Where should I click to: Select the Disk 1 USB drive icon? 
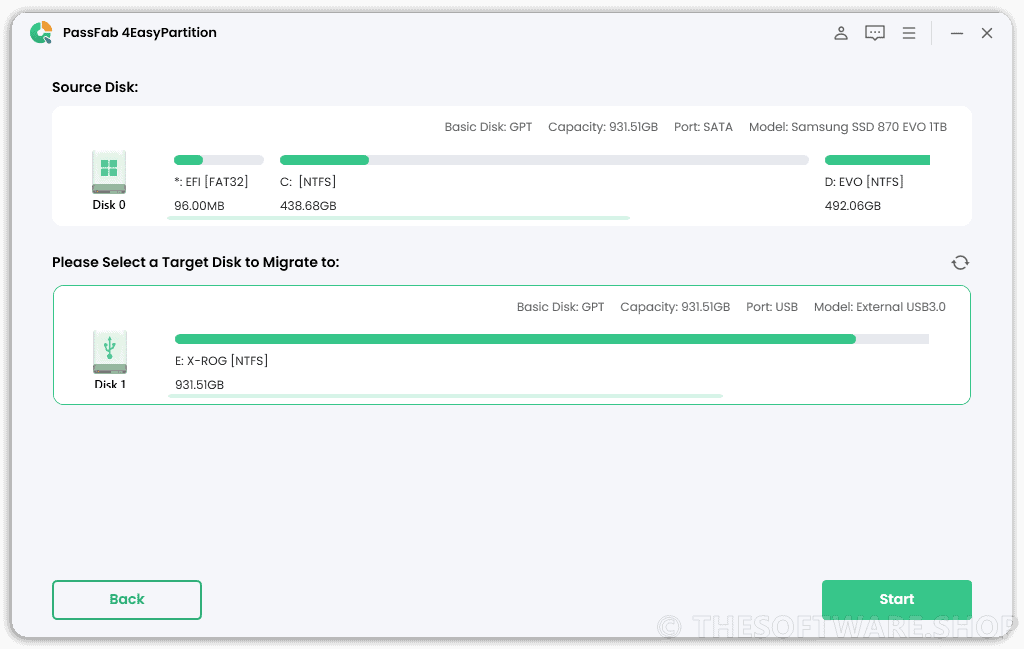110,351
